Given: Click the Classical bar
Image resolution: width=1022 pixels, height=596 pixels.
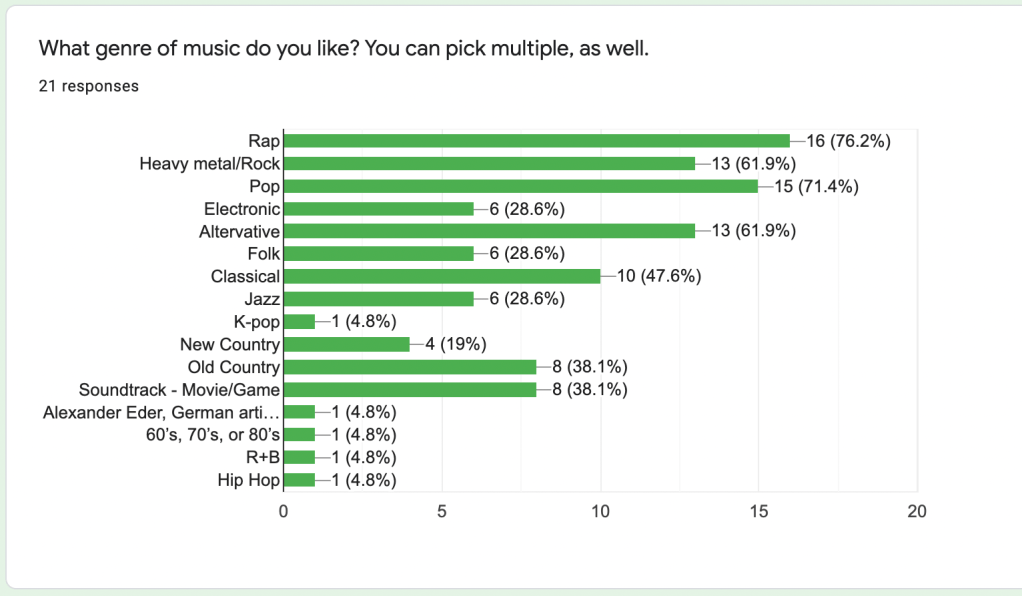Looking at the screenshot, I should [x=442, y=276].
